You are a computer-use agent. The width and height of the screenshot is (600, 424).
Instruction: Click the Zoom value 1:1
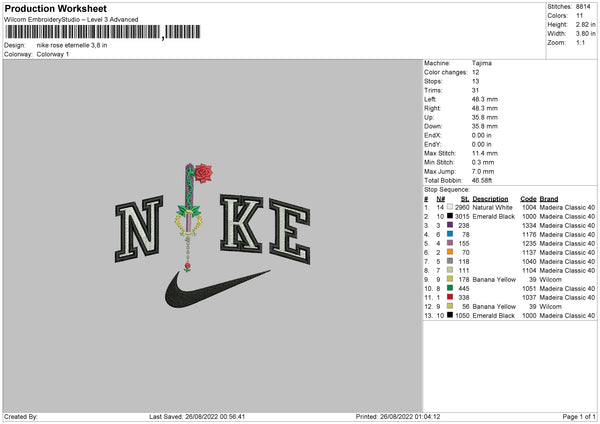click(x=580, y=42)
